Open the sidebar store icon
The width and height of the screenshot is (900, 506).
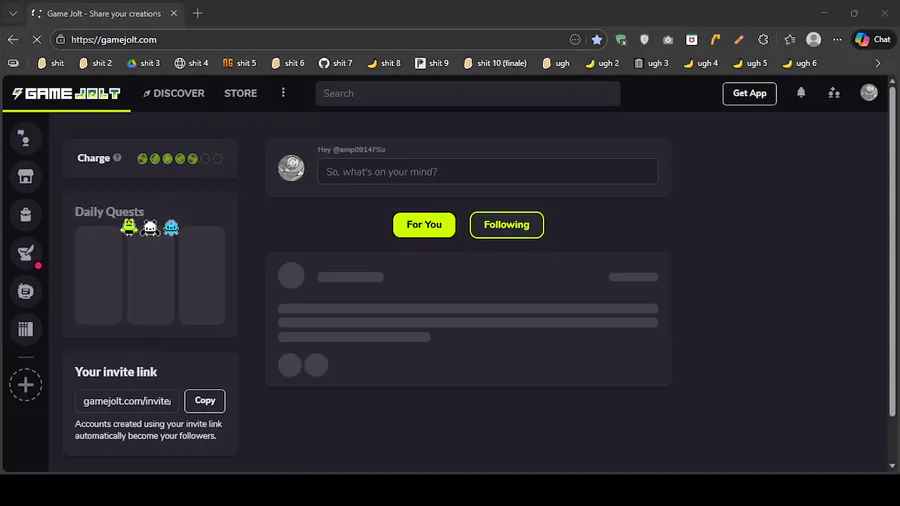click(x=25, y=176)
